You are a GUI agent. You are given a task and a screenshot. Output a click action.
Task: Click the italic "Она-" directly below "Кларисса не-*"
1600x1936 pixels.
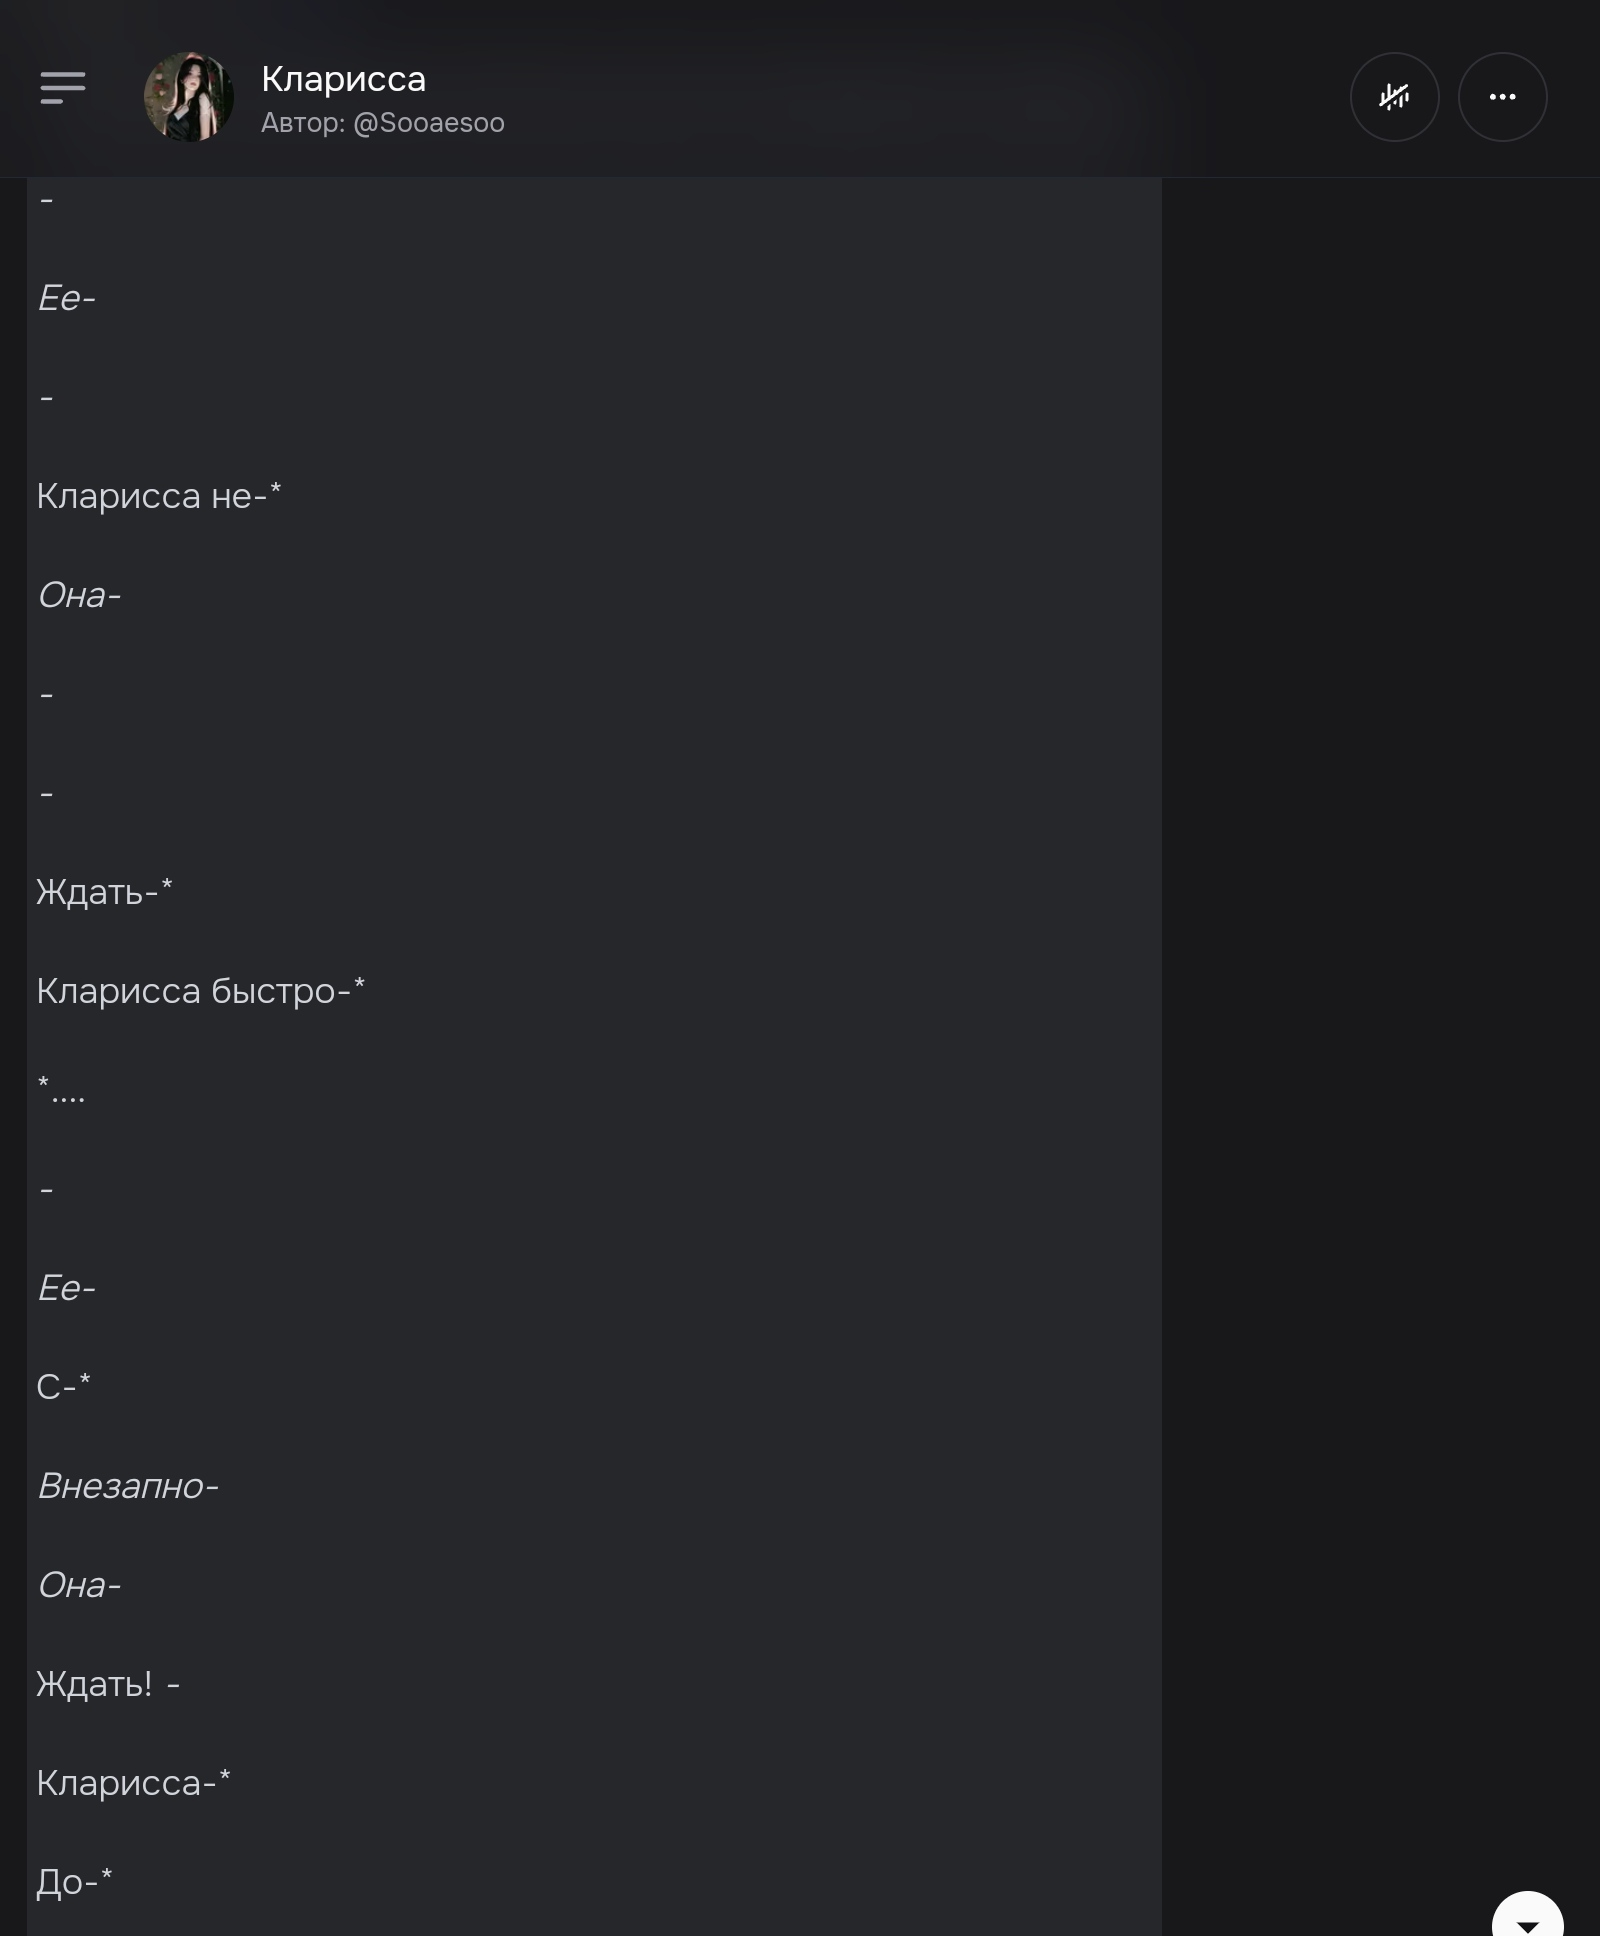[x=79, y=595]
